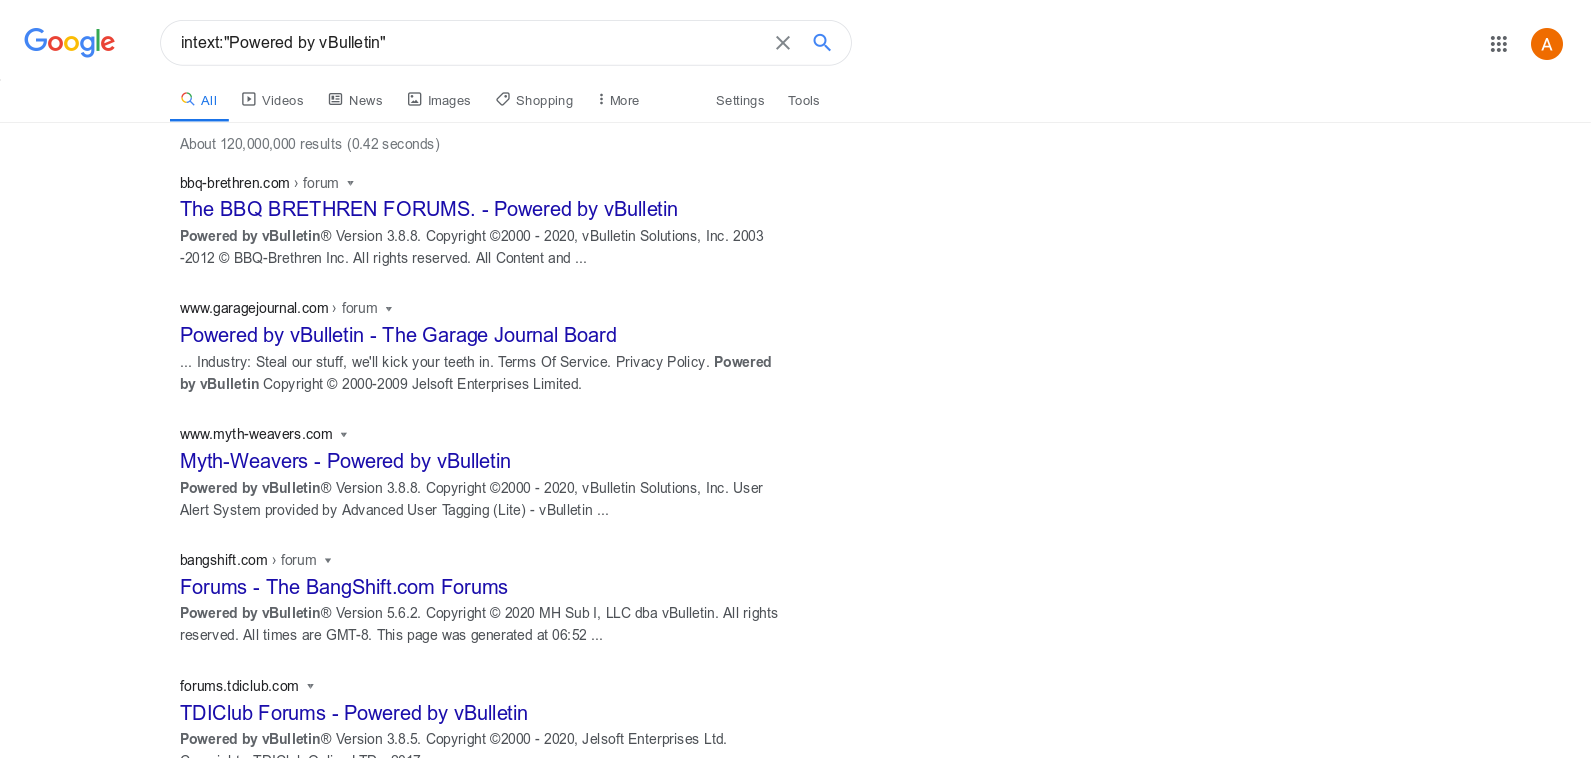Screen dimensions: 1591x758
Task: Click the three-dot More icon
Action: [x=601, y=100]
